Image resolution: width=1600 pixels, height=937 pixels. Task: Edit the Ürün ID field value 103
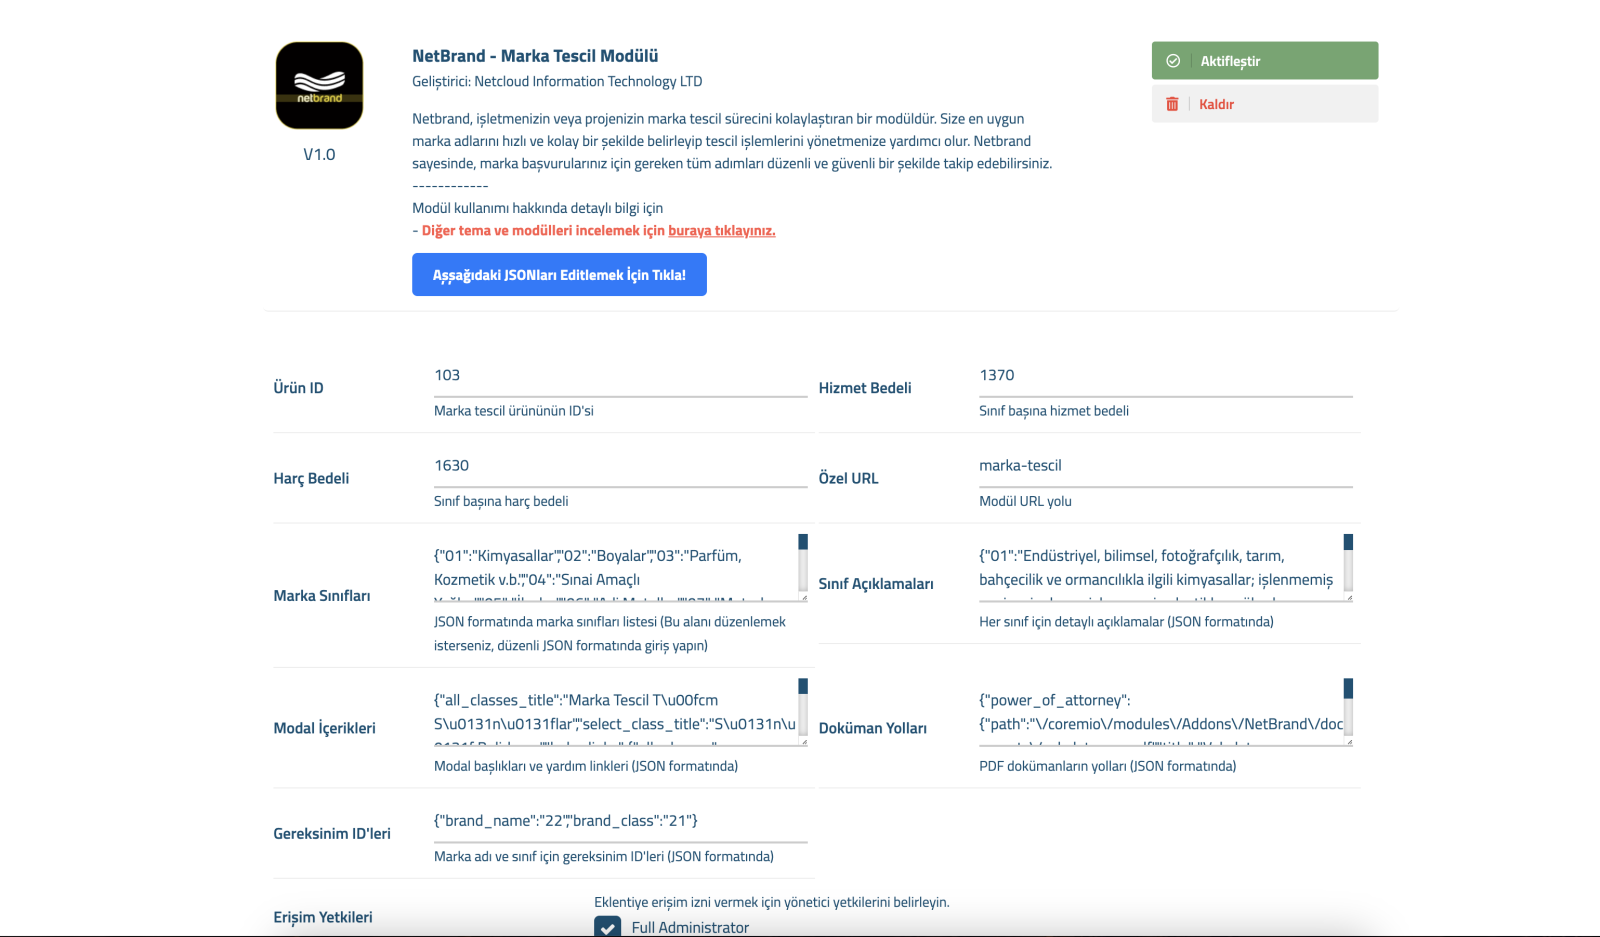click(621, 376)
